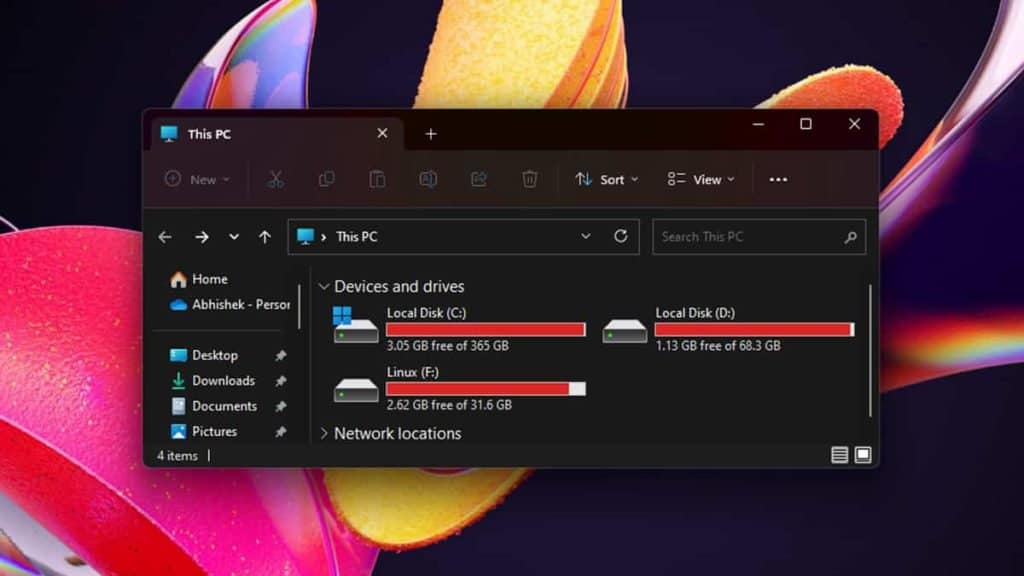1024x576 pixels.
Task: Select the Copy icon
Action: [326, 179]
